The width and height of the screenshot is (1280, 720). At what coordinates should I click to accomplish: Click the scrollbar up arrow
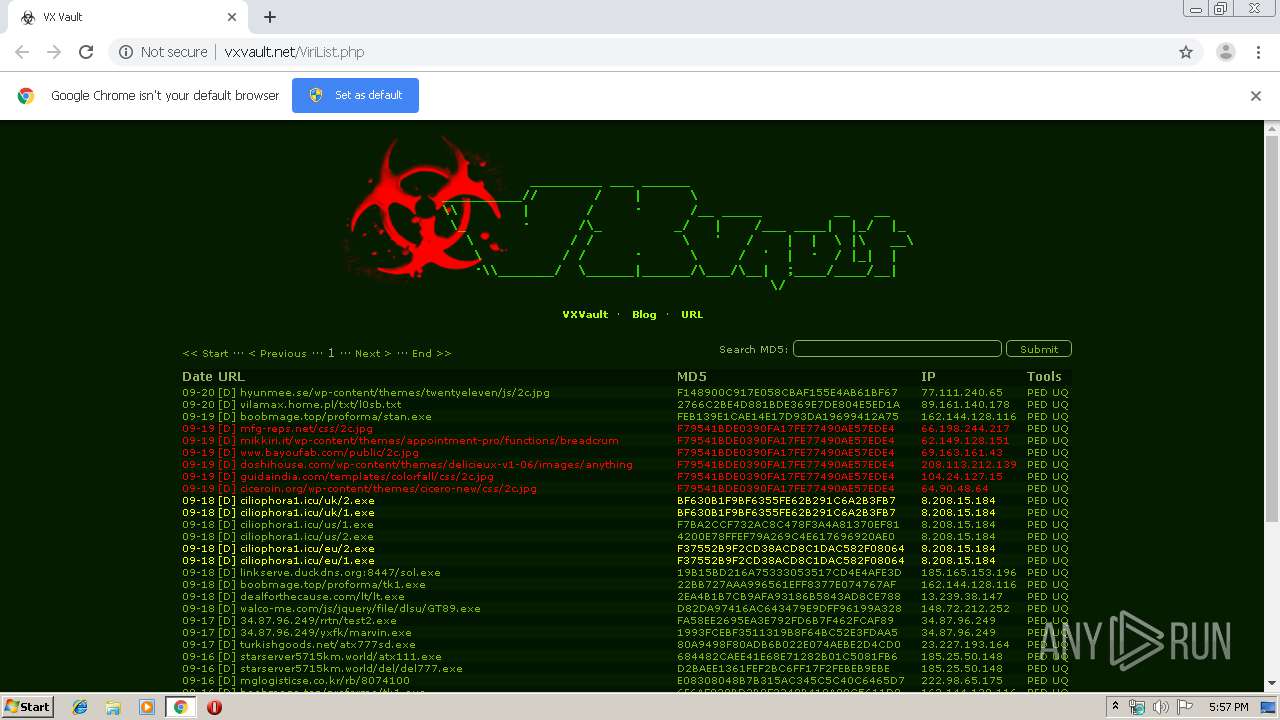[1271, 129]
